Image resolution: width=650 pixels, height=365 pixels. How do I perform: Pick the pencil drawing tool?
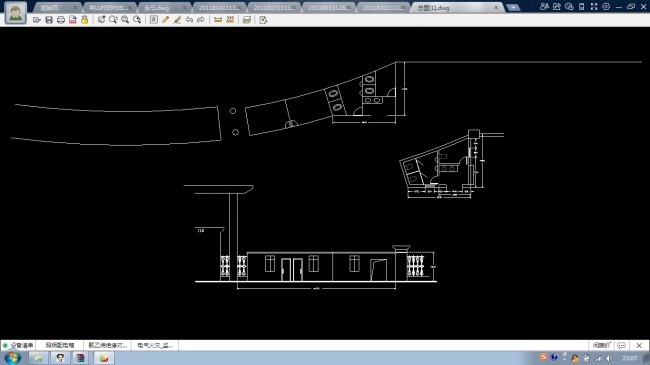click(165, 20)
